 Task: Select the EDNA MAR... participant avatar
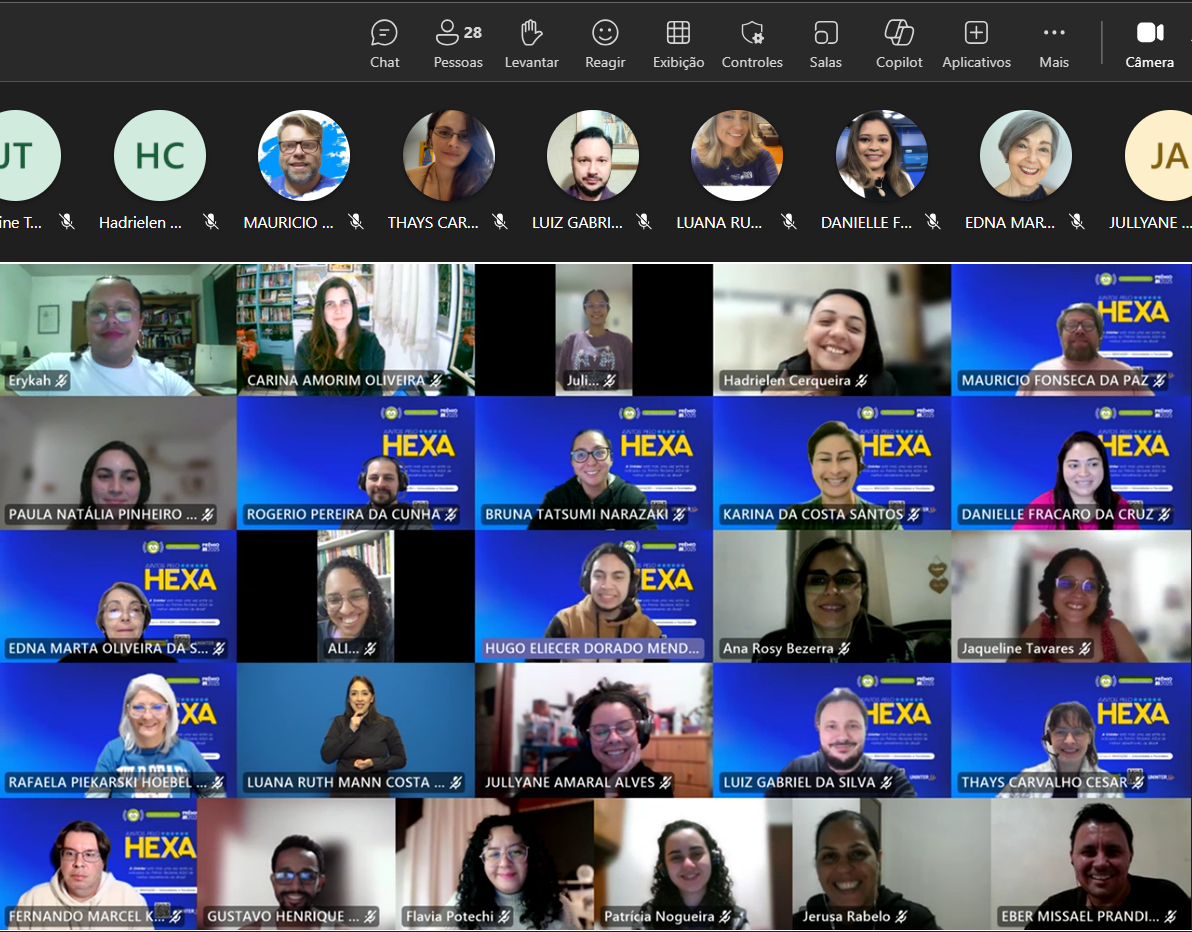[x=1025, y=156]
